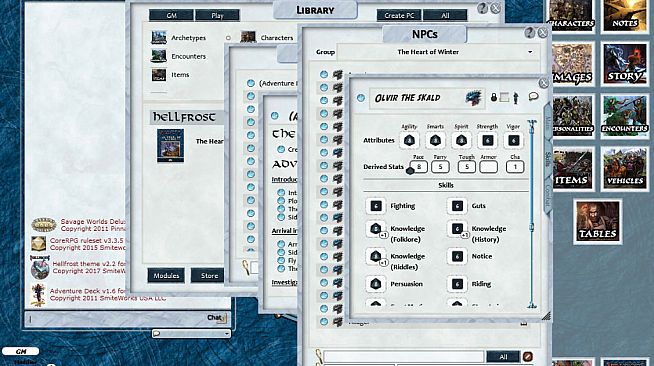Click the red icon beside the NPCs All button

527,356
